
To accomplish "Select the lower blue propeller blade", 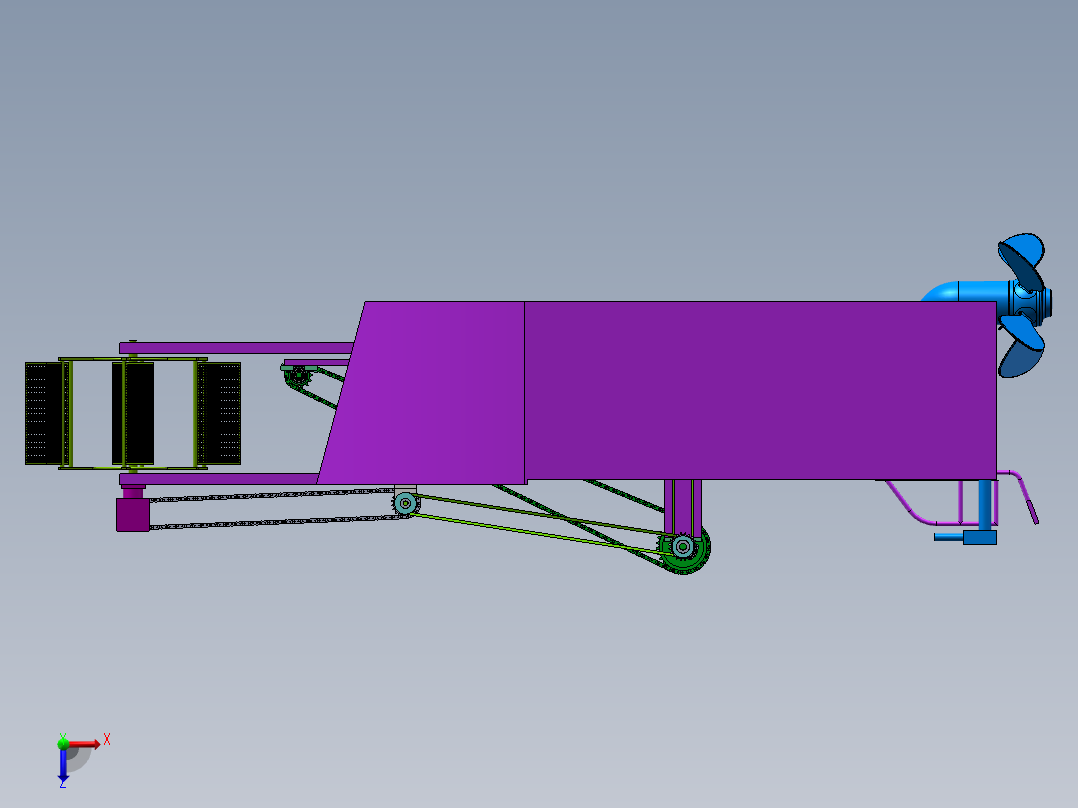I will (1022, 347).
